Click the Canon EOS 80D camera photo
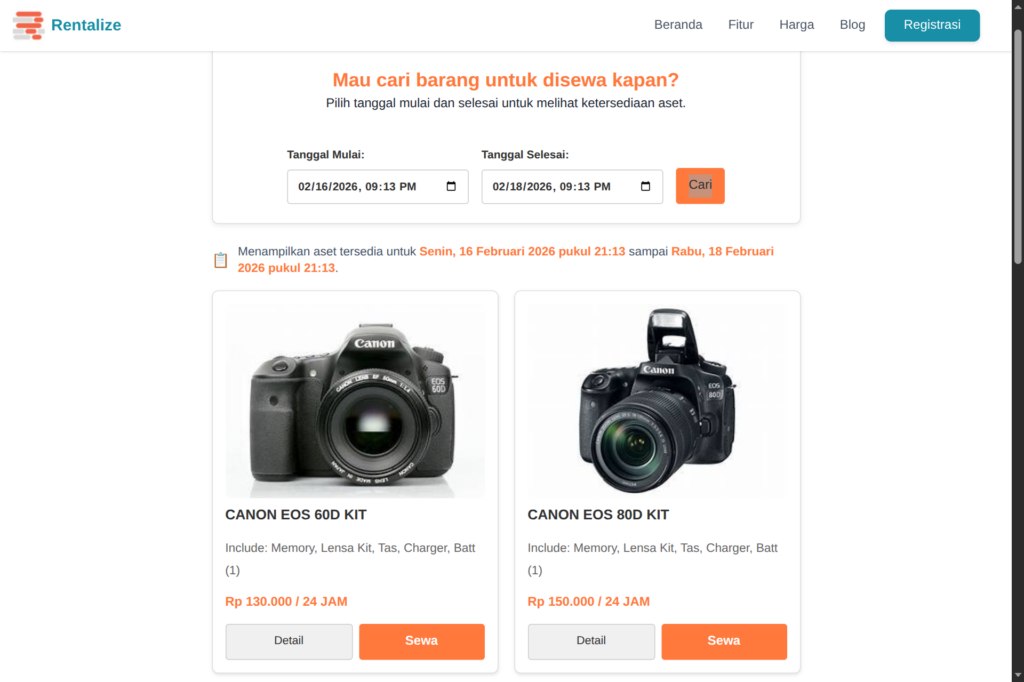This screenshot has width=1024, height=682. tap(657, 402)
